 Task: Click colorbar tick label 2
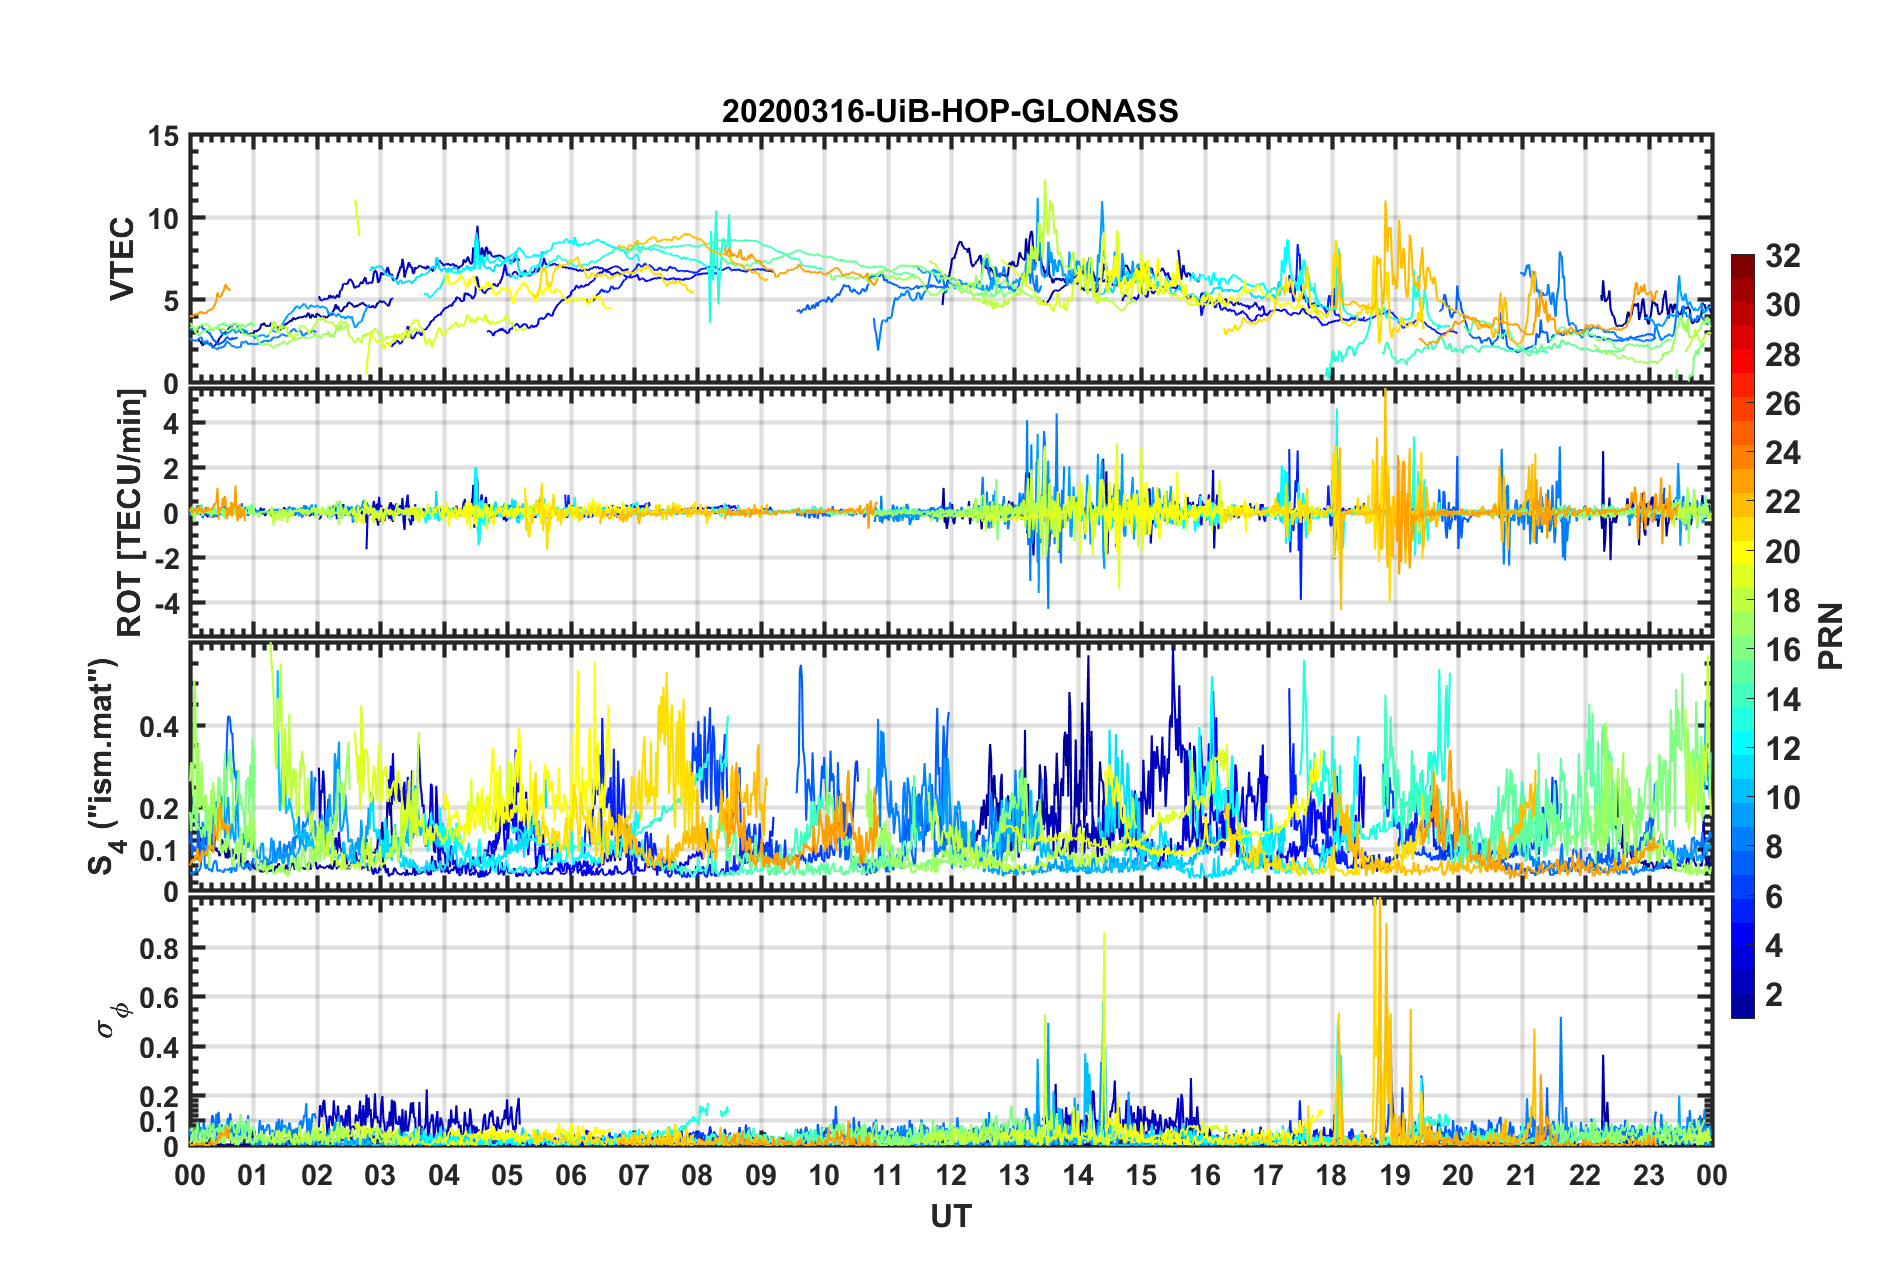coord(1774,995)
